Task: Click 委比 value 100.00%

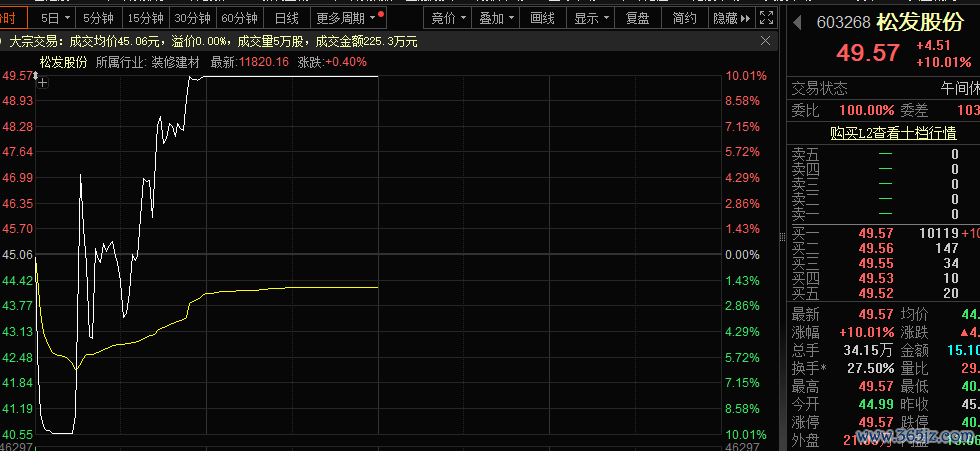Action: tap(867, 111)
